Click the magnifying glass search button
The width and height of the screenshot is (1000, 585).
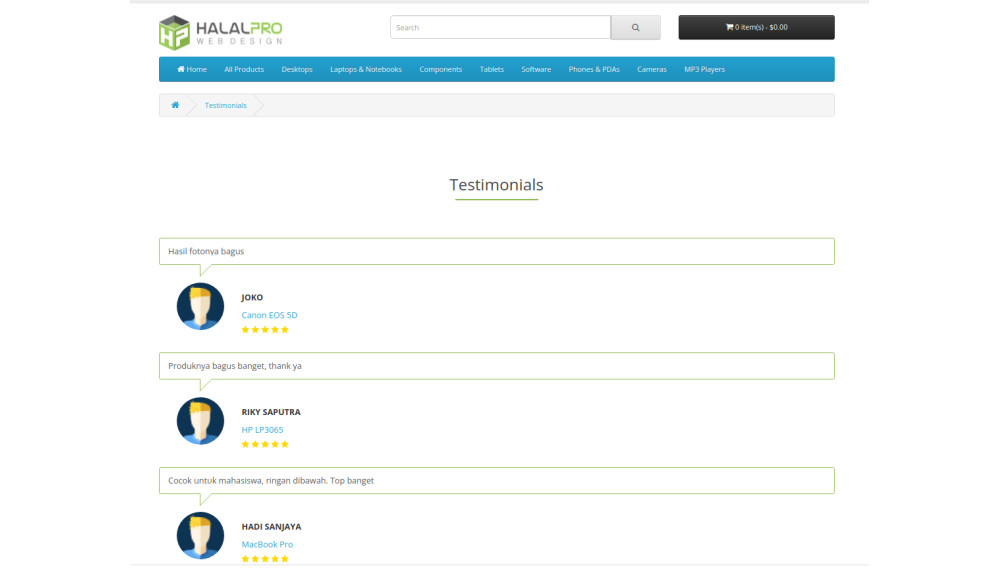tap(635, 28)
